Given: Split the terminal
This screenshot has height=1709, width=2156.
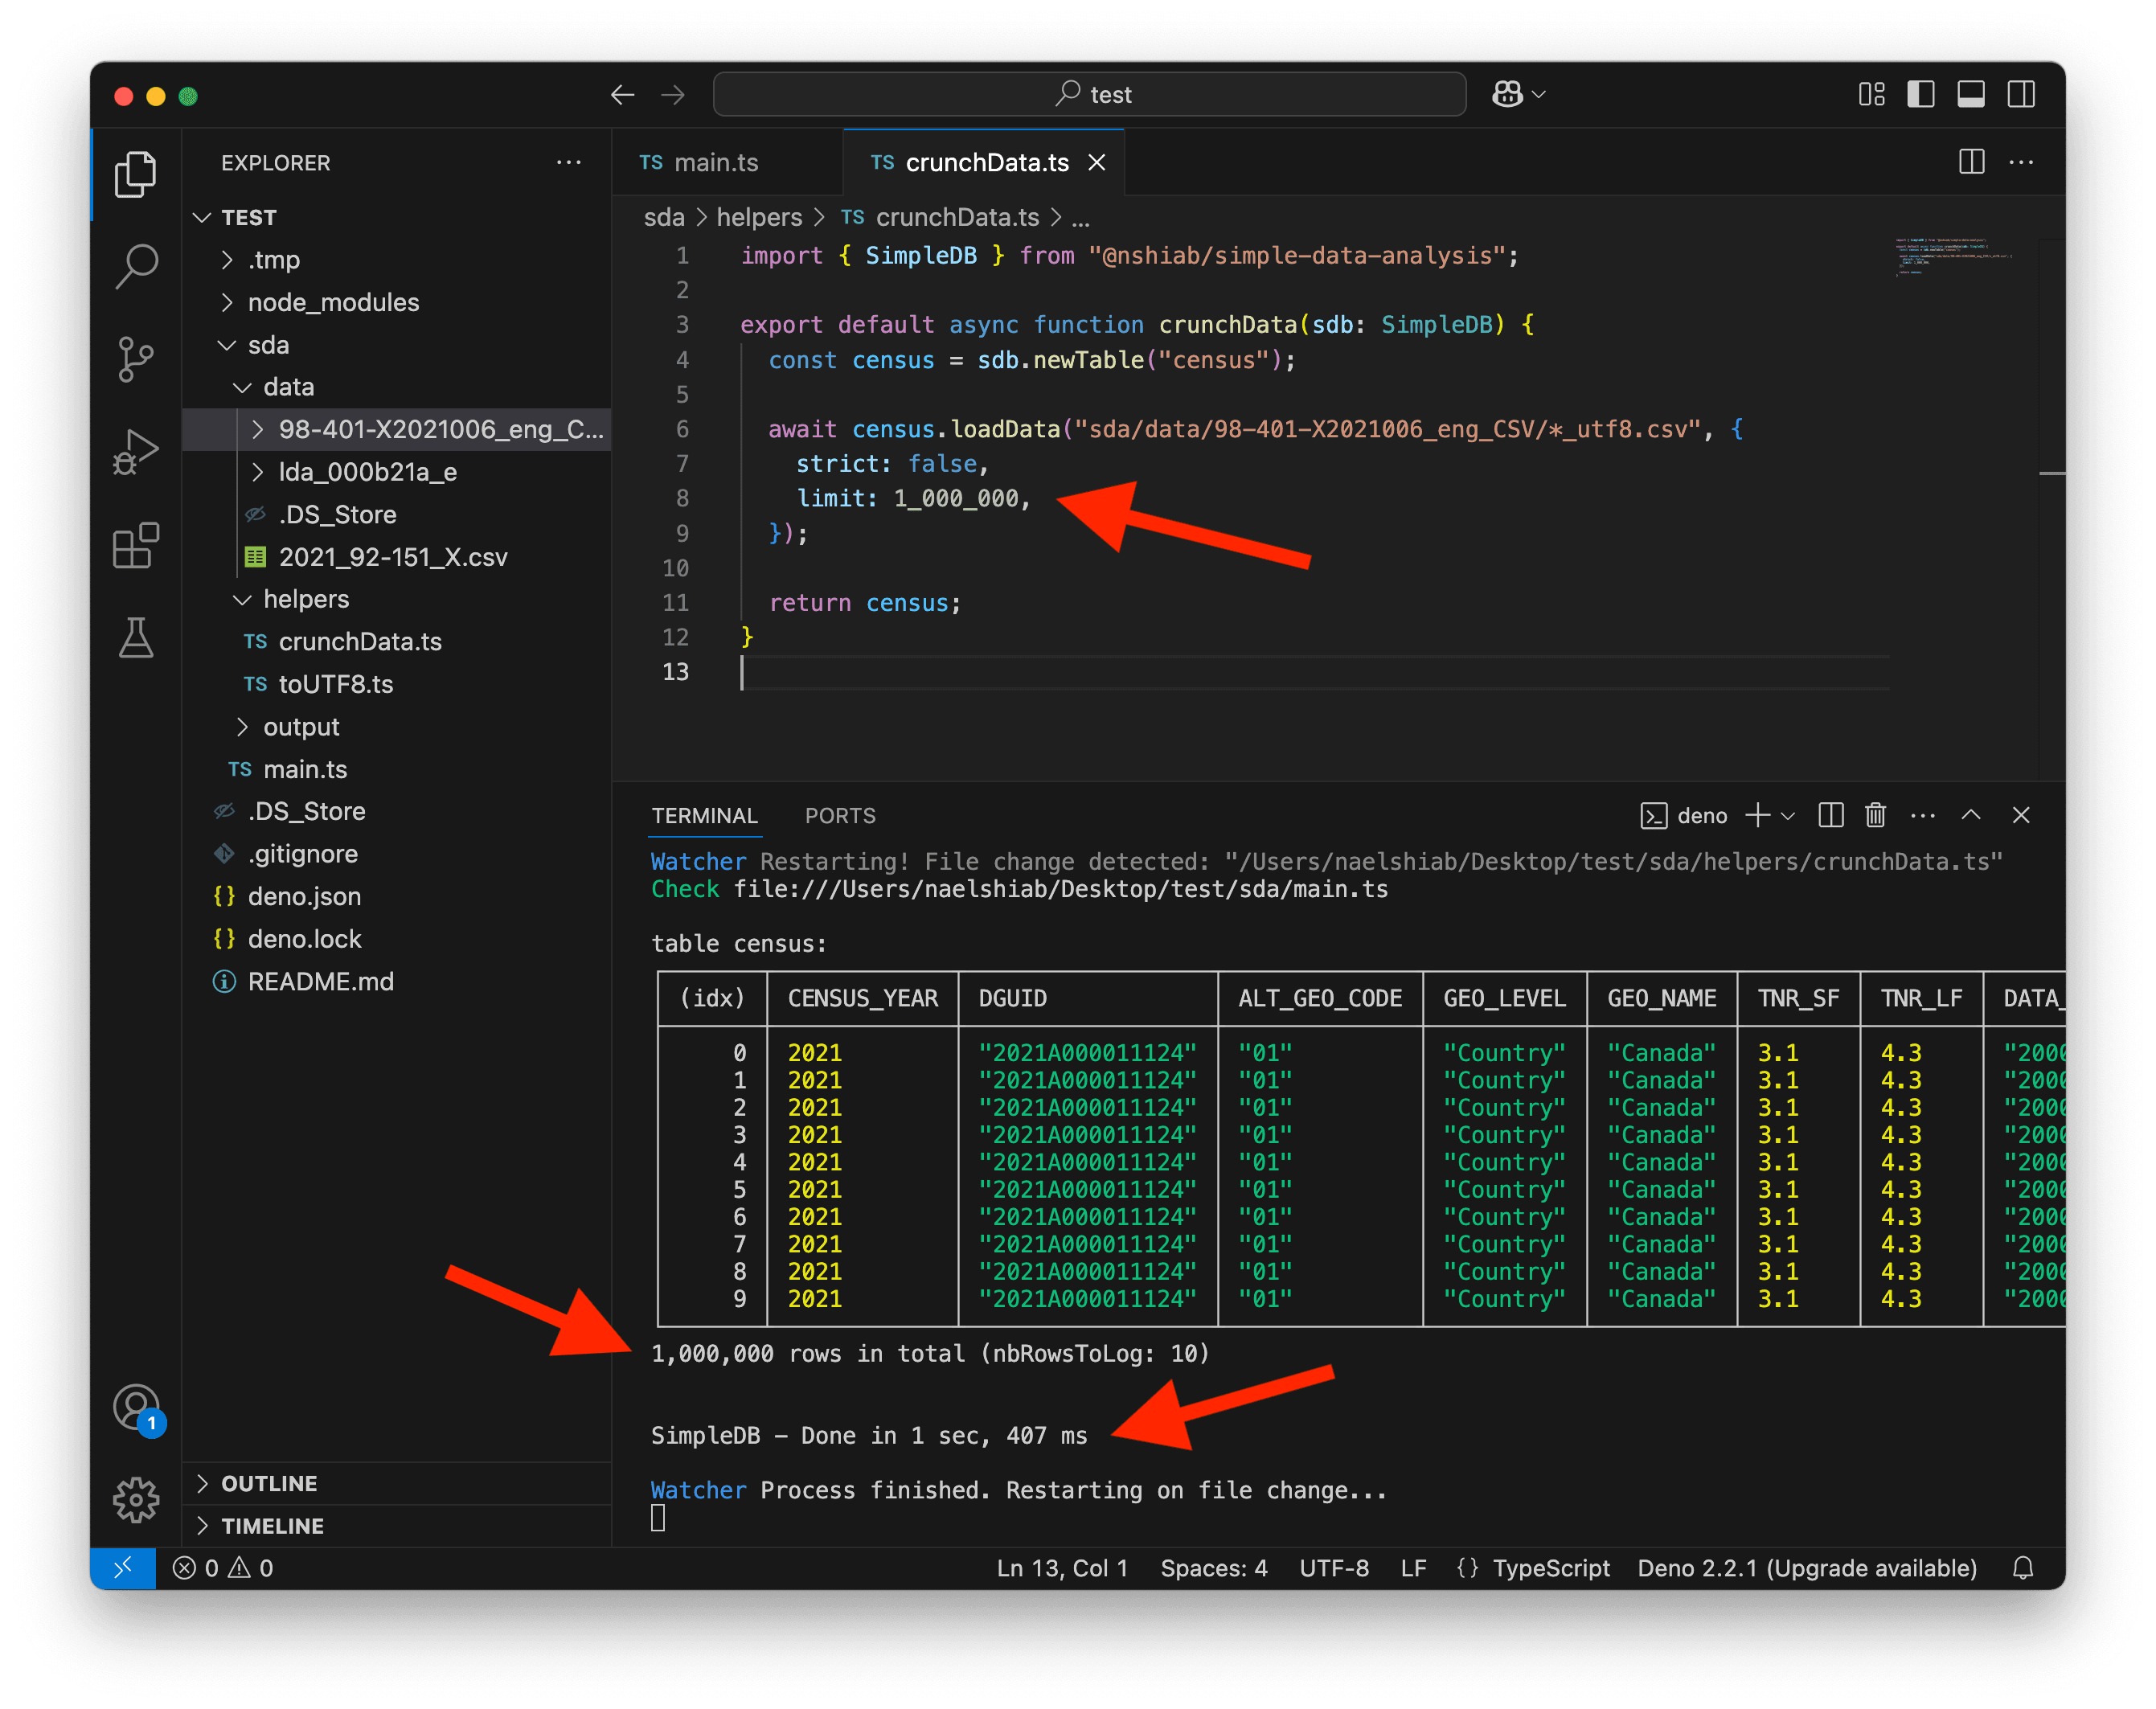Looking at the screenshot, I should (1830, 815).
